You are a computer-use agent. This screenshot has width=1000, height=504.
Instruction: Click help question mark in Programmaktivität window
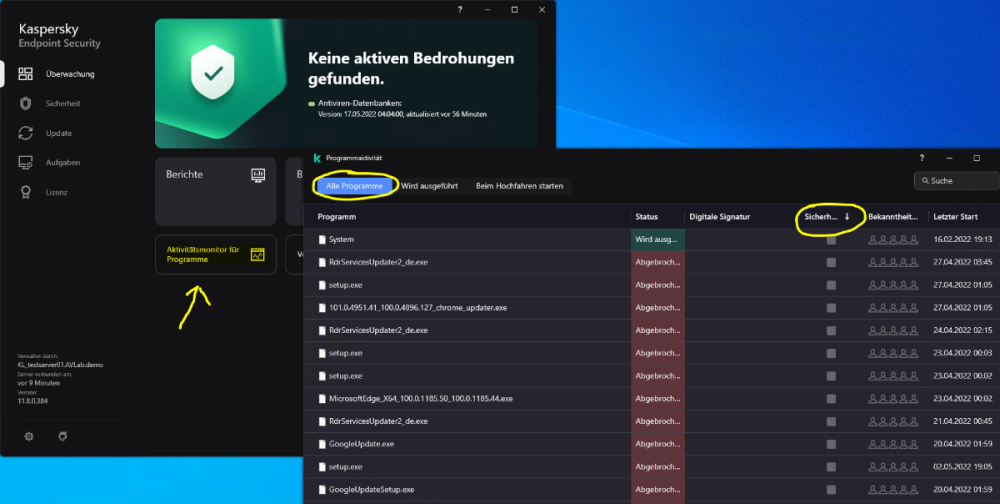tap(922, 158)
